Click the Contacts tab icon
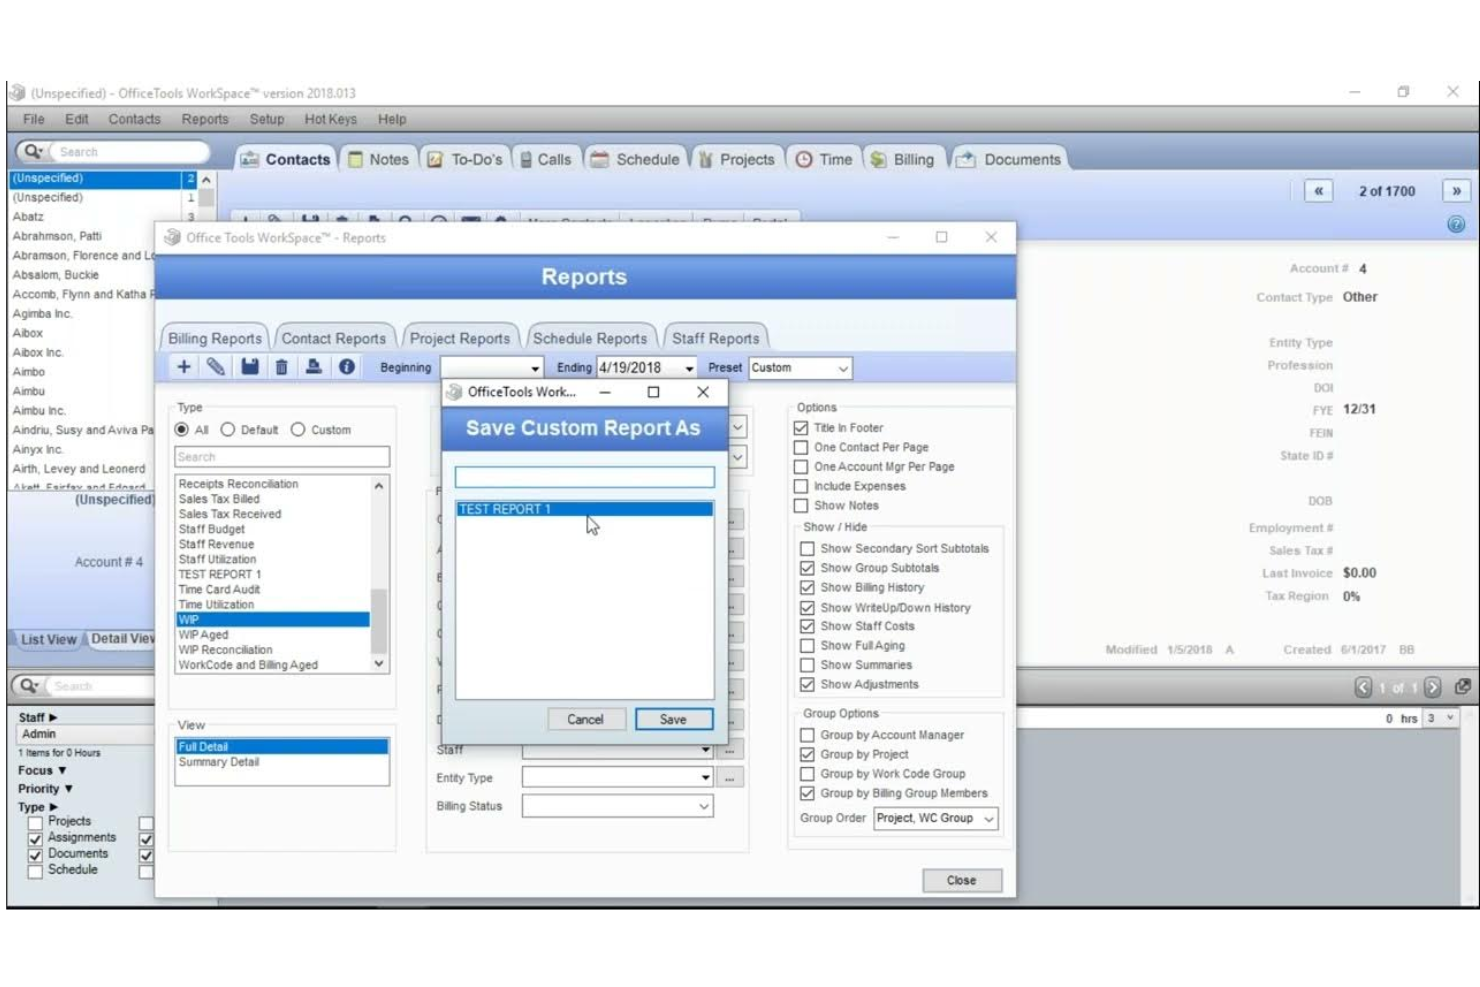 [x=250, y=159]
